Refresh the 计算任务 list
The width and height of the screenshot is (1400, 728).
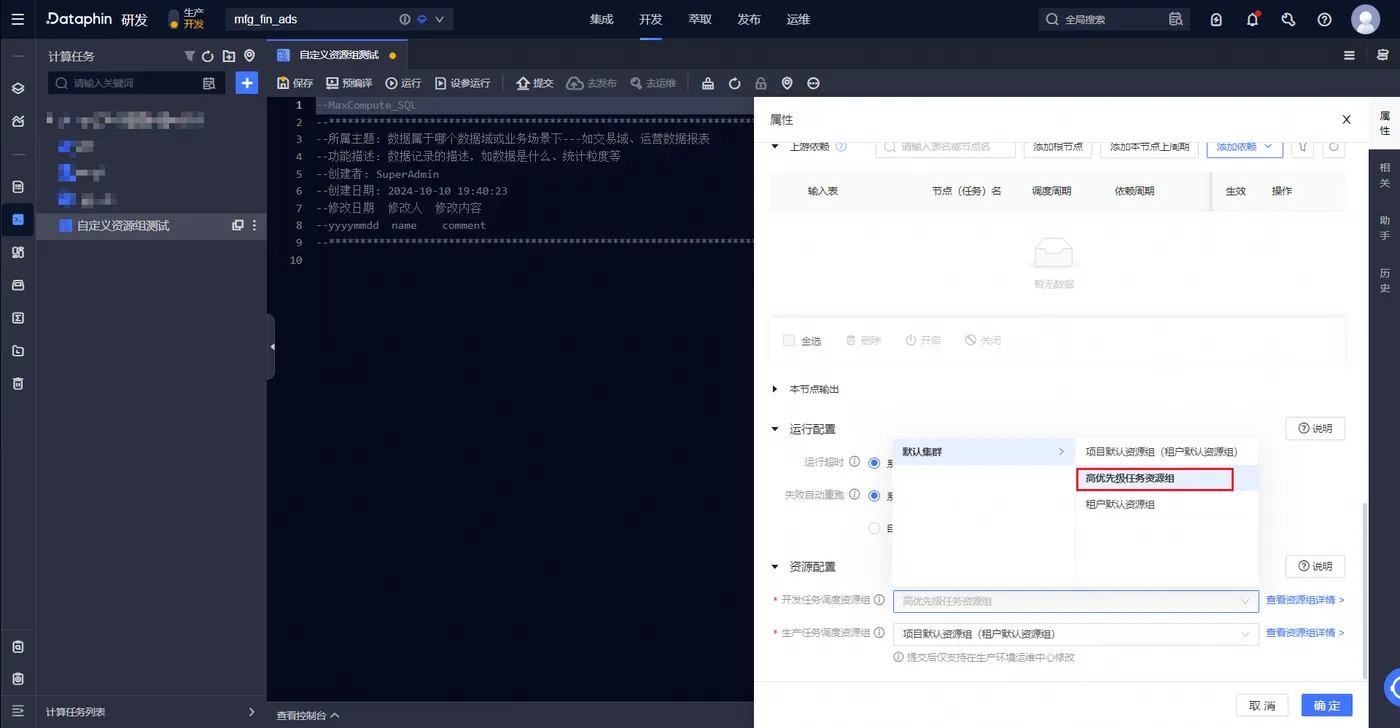[208, 56]
